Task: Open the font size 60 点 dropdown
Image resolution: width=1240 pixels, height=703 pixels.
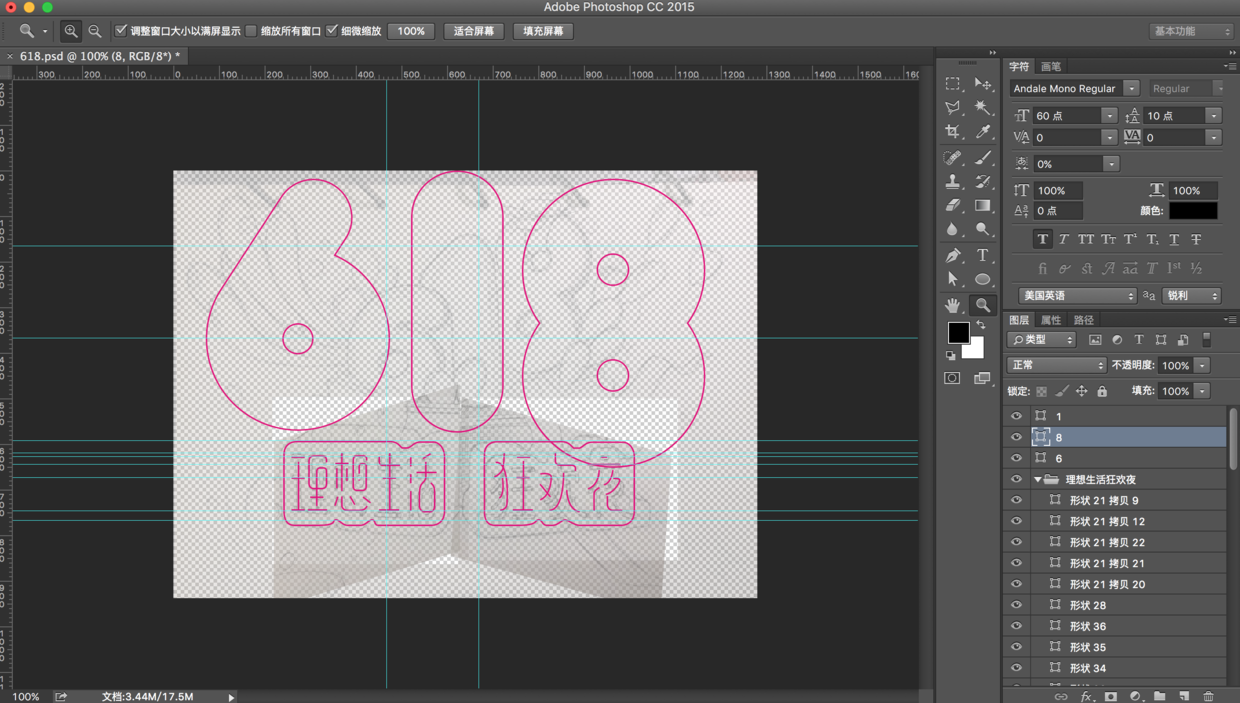Action: (1109, 116)
